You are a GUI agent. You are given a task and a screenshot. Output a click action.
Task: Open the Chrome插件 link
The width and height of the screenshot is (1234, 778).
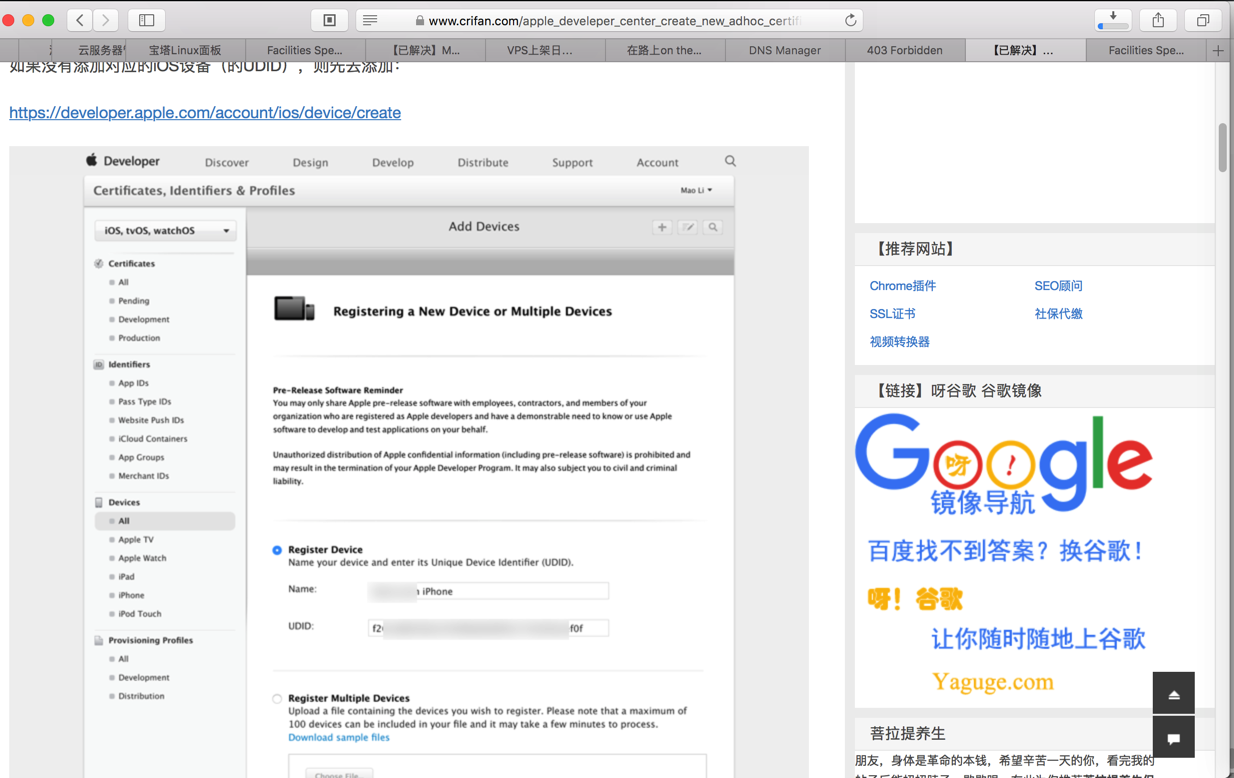903,286
